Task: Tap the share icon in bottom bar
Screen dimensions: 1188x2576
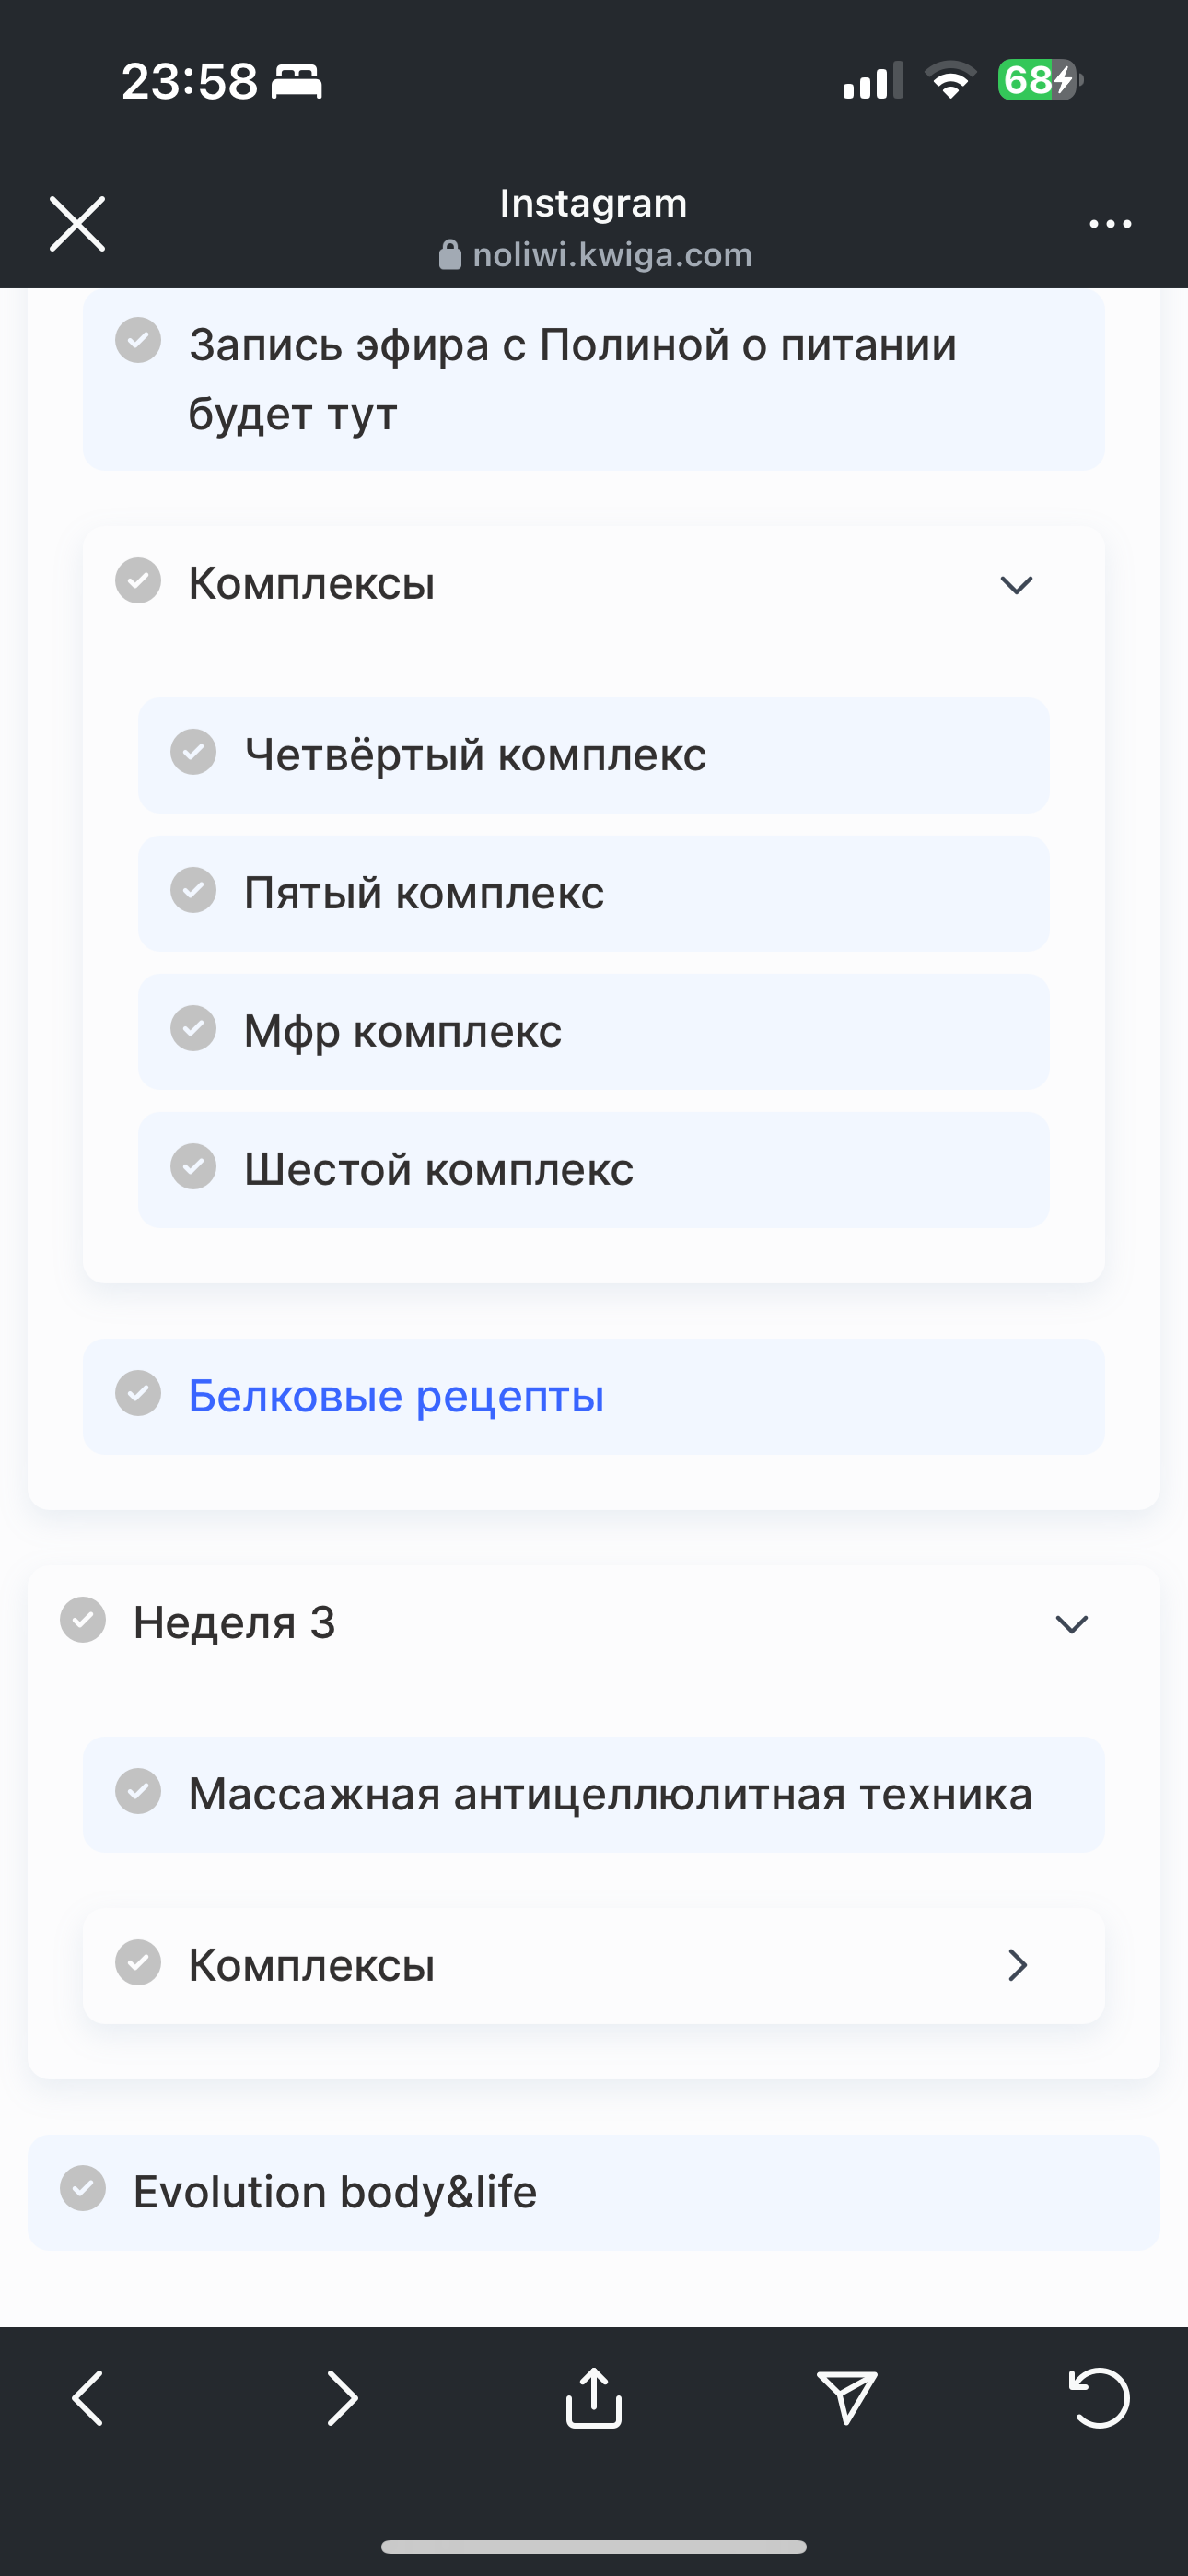Action: click(594, 2398)
